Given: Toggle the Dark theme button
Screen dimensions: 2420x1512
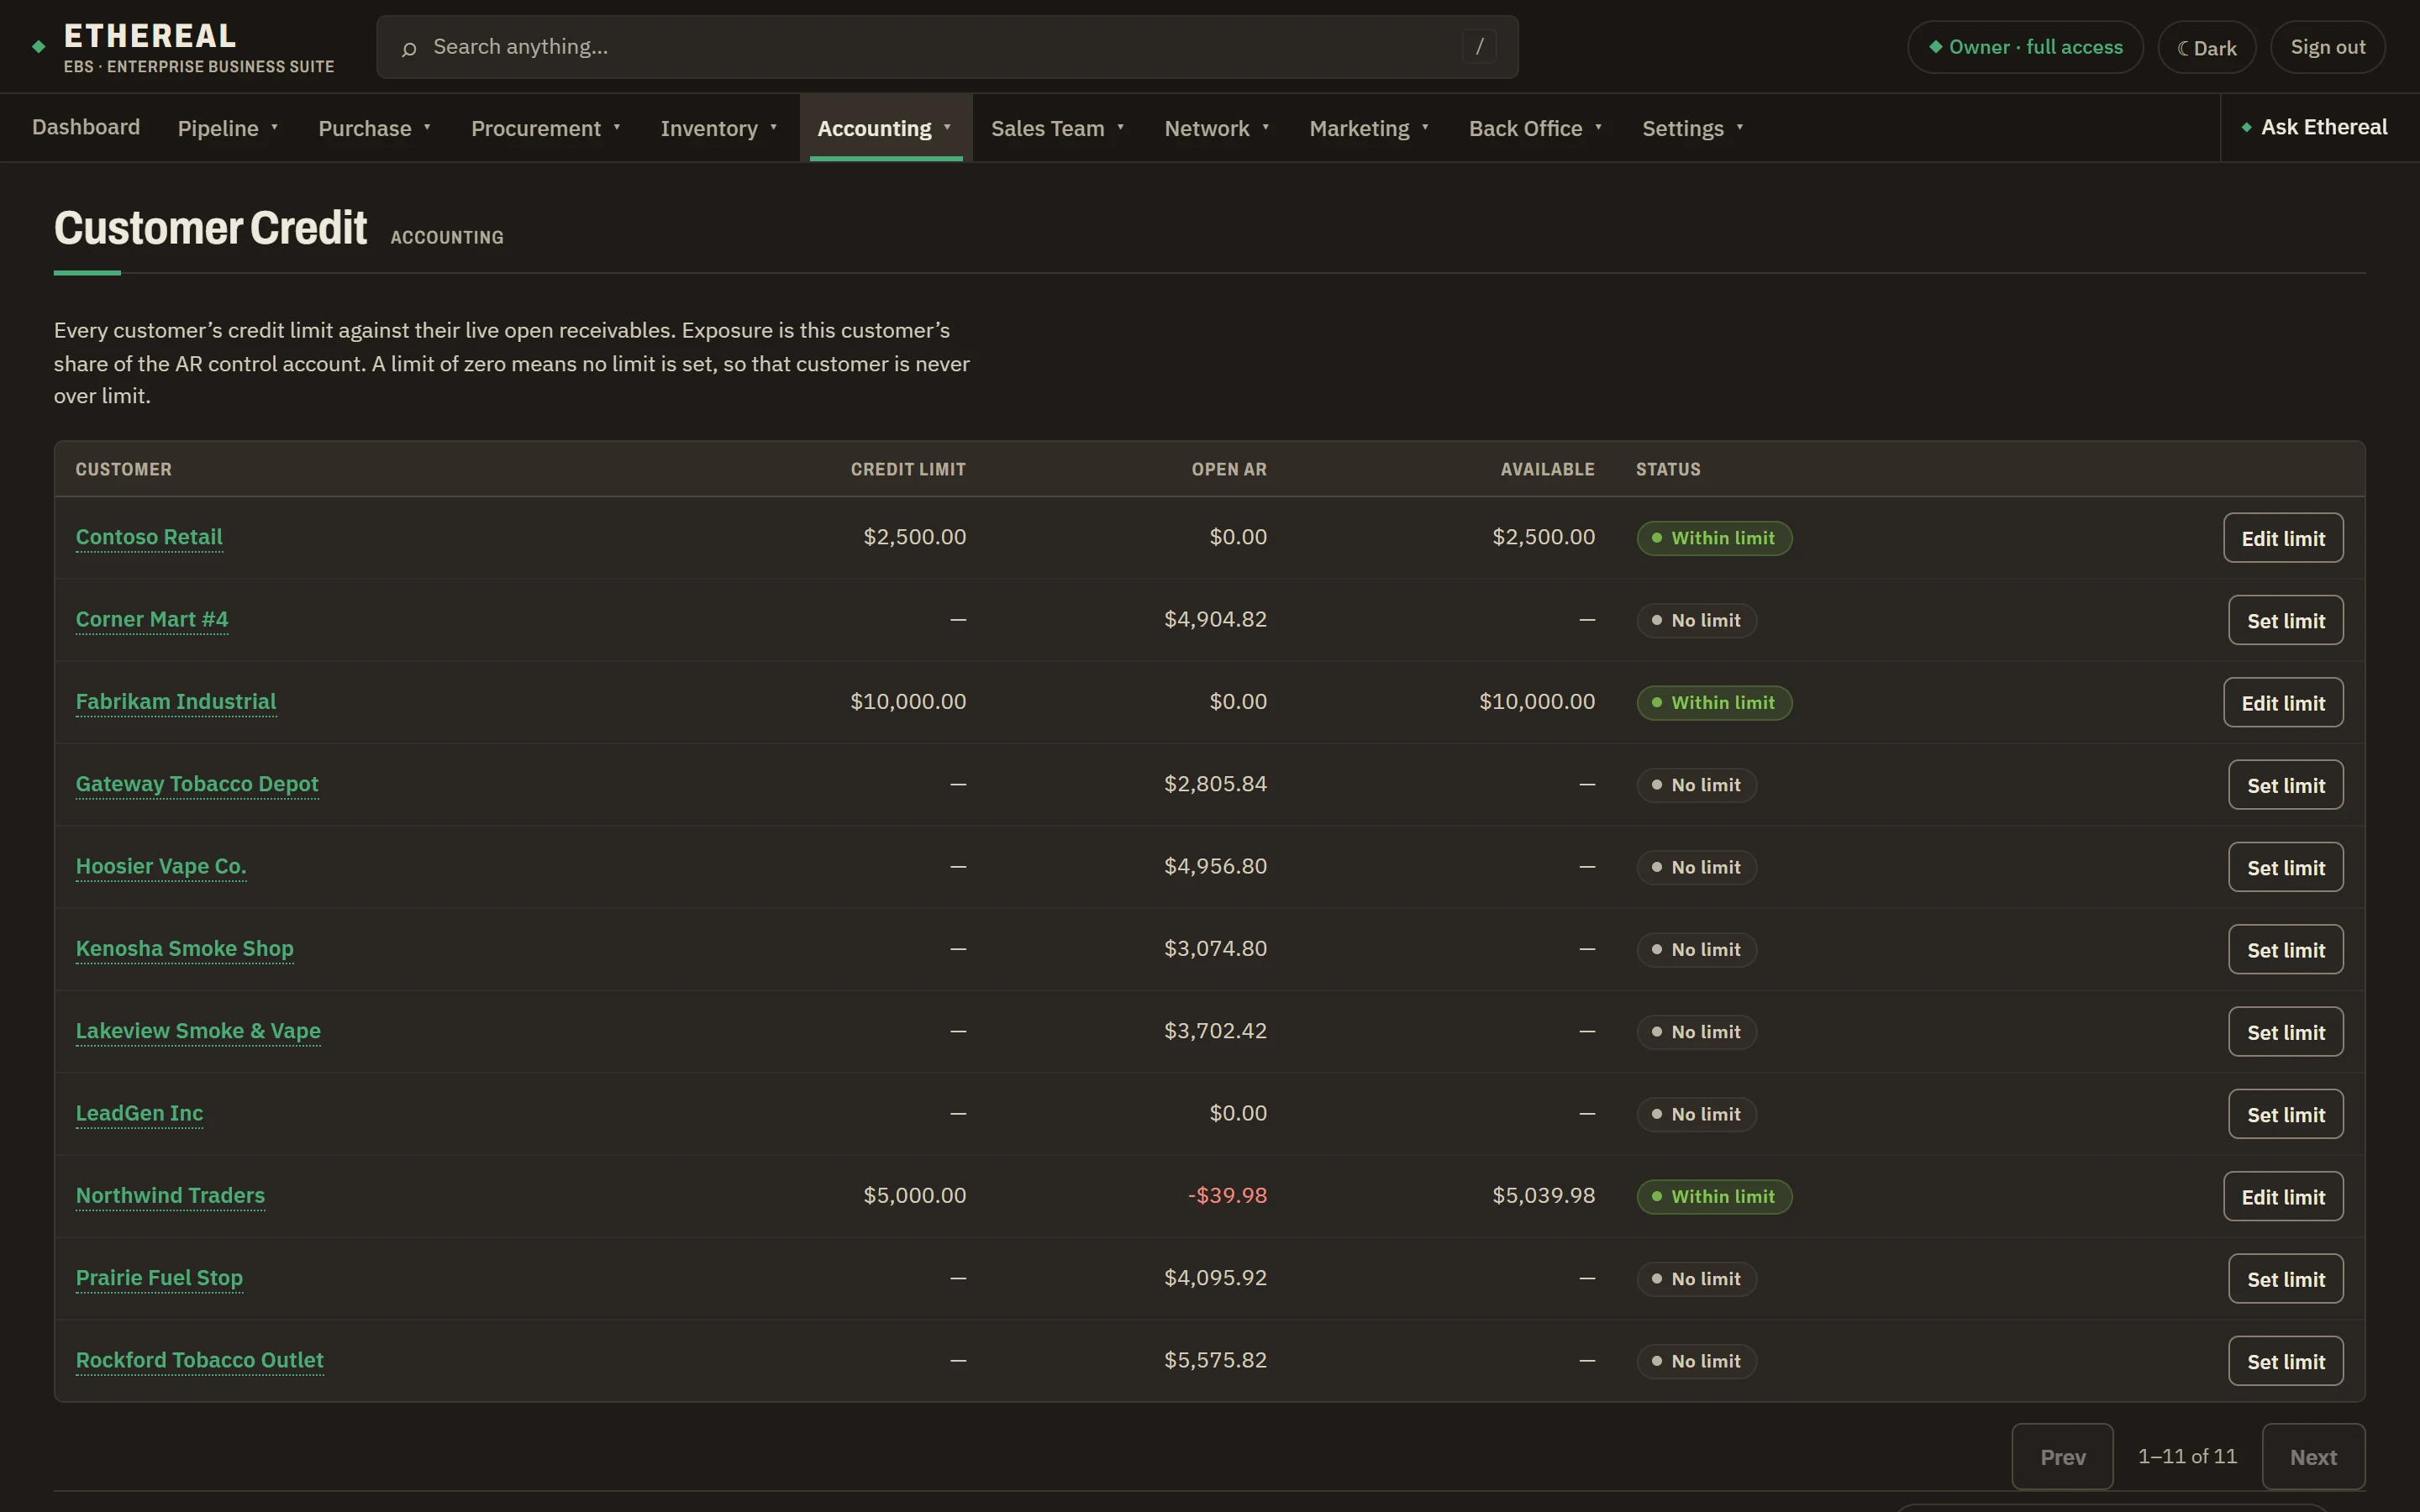Looking at the screenshot, I should (2206, 47).
